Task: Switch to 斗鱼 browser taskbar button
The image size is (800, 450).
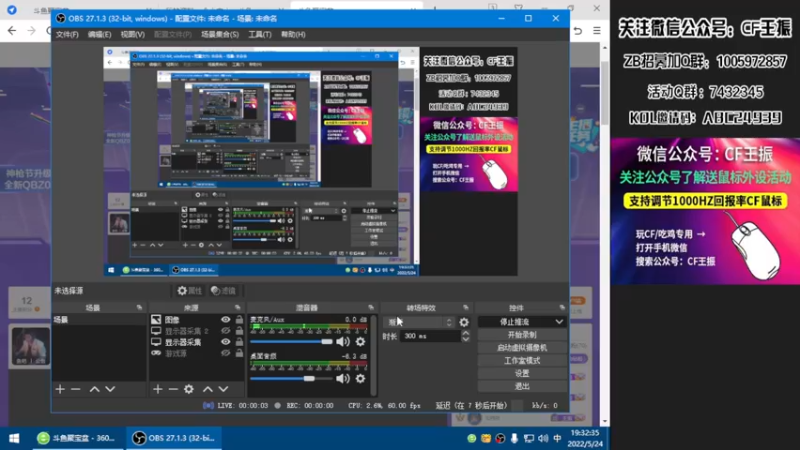Action: coord(77,438)
